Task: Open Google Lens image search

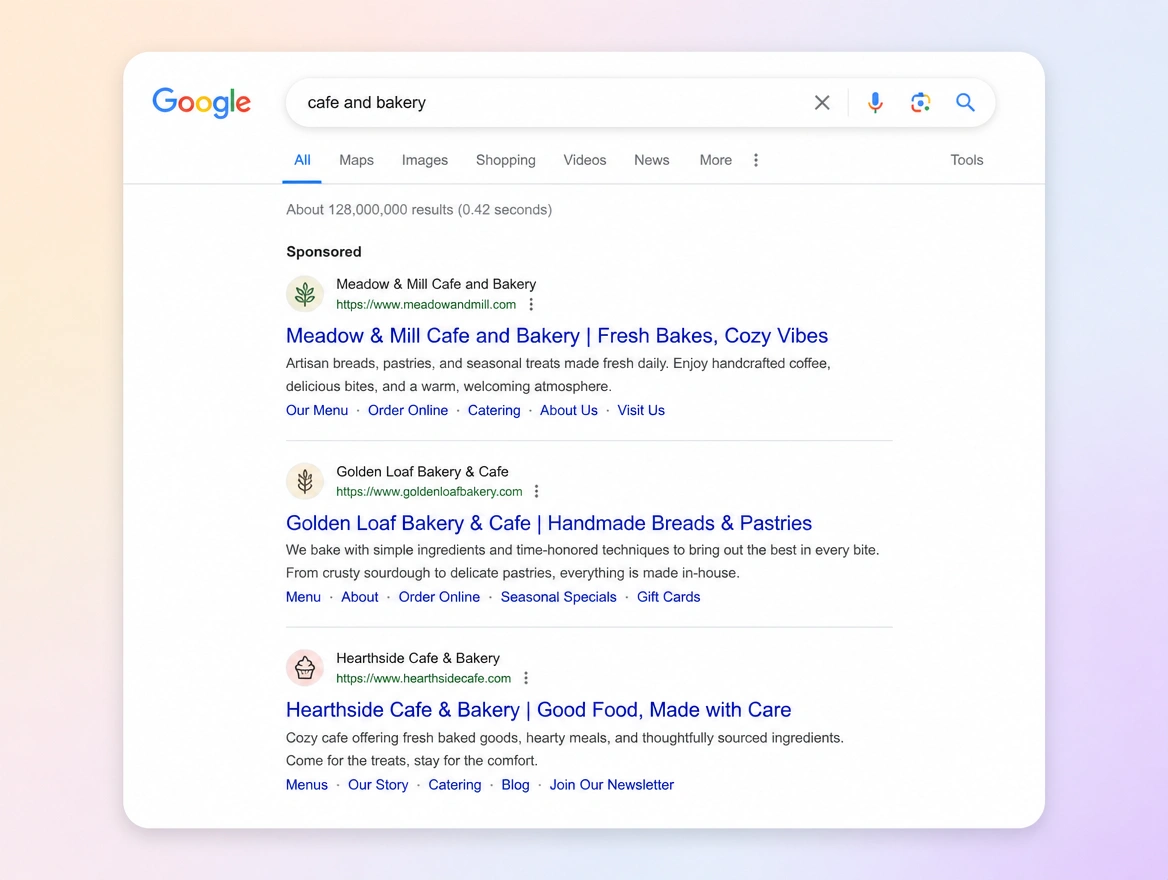Action: click(x=920, y=102)
